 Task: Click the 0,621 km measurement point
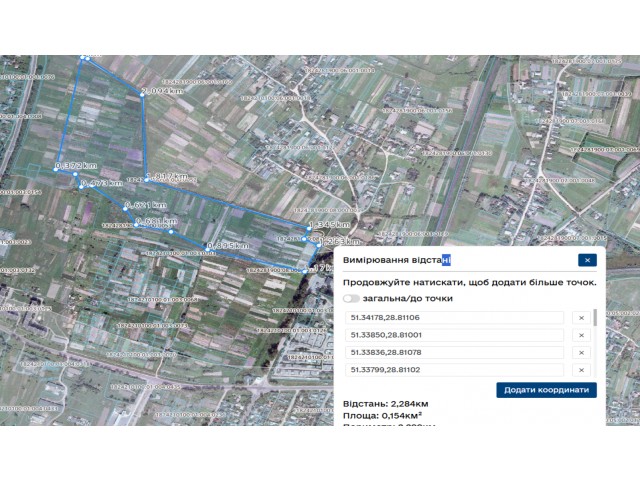click(x=125, y=209)
